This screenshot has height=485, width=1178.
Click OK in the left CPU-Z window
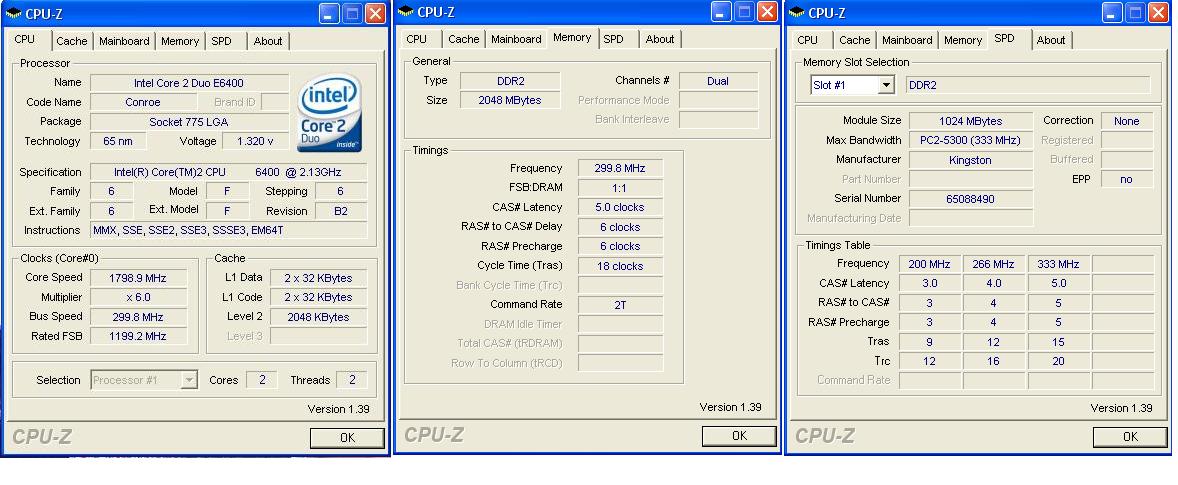(347, 438)
